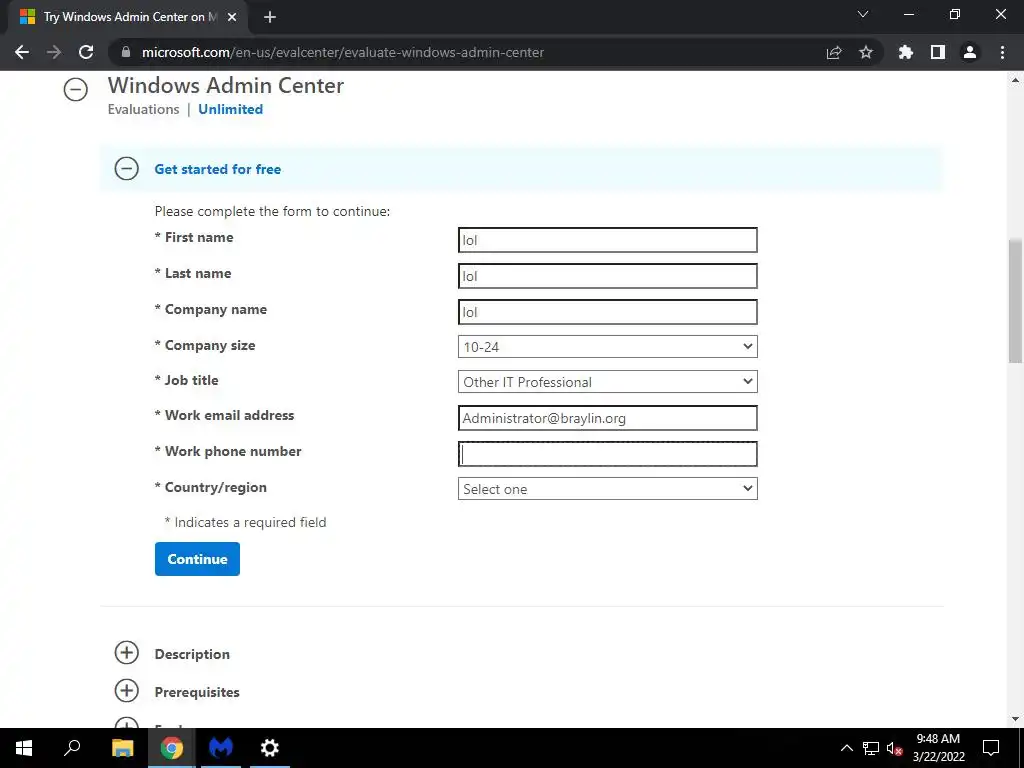
Task: Go back to the previous page
Action: click(22, 52)
